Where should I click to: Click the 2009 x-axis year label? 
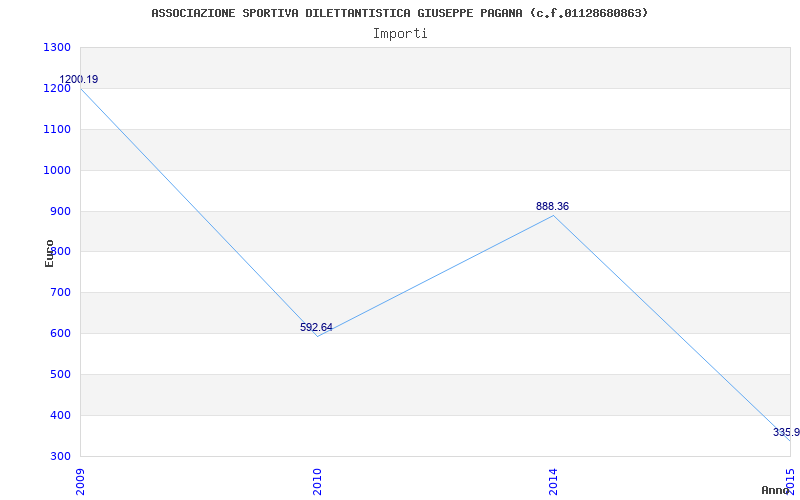(x=80, y=481)
